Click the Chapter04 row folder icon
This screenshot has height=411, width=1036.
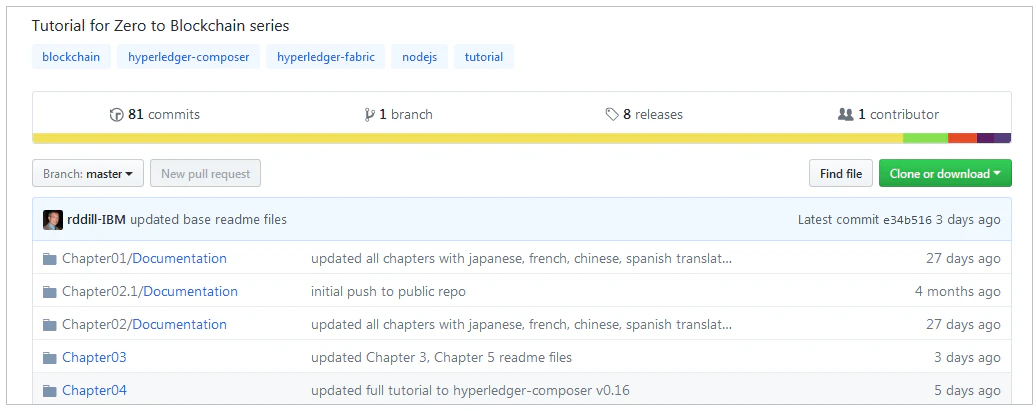tap(50, 391)
